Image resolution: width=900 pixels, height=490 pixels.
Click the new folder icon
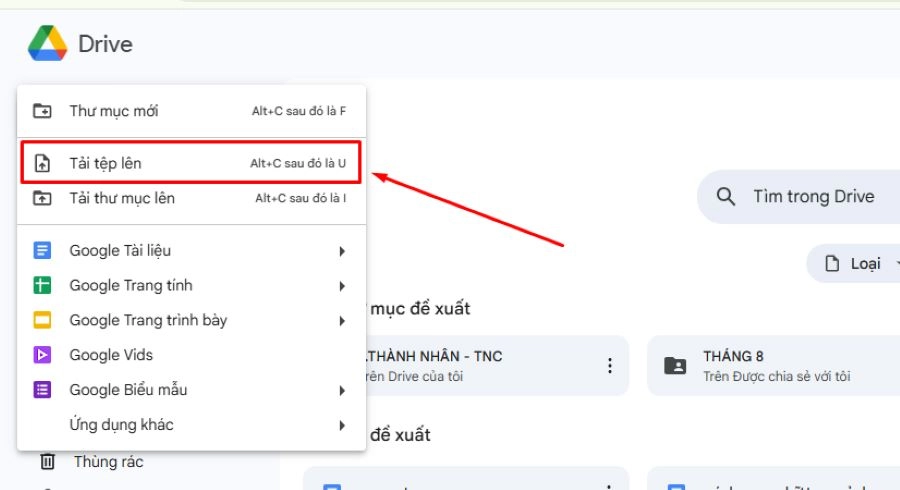click(42, 111)
